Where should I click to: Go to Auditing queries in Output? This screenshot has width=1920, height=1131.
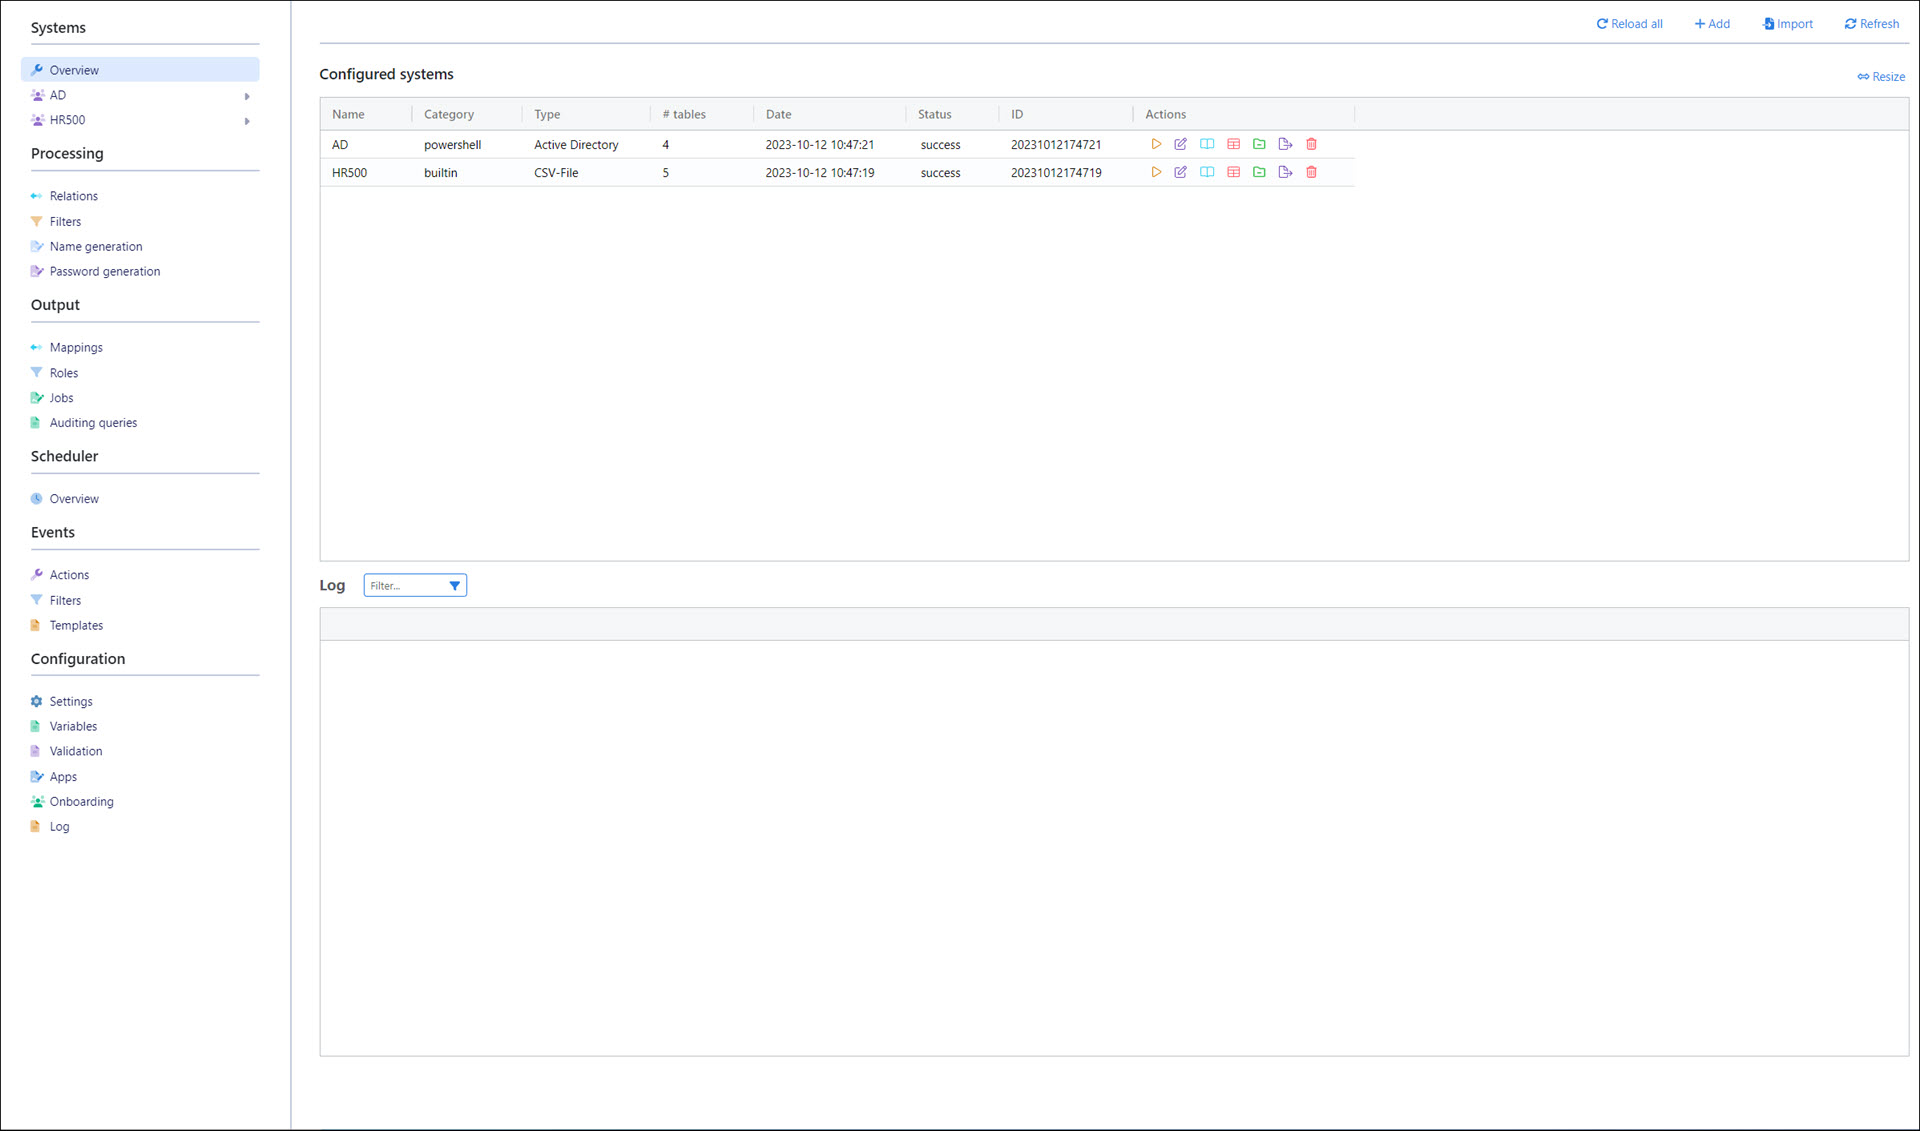(x=93, y=422)
